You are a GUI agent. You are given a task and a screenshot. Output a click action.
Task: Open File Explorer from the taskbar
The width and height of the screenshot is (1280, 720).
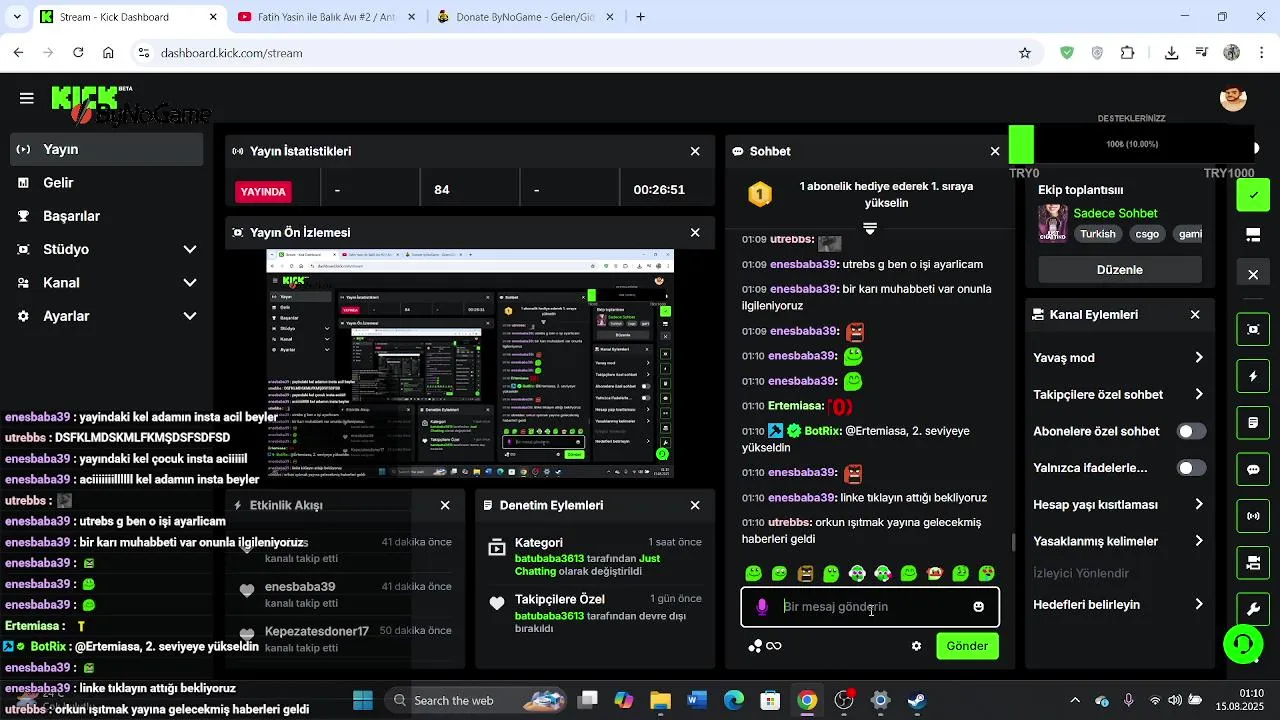click(x=660, y=700)
